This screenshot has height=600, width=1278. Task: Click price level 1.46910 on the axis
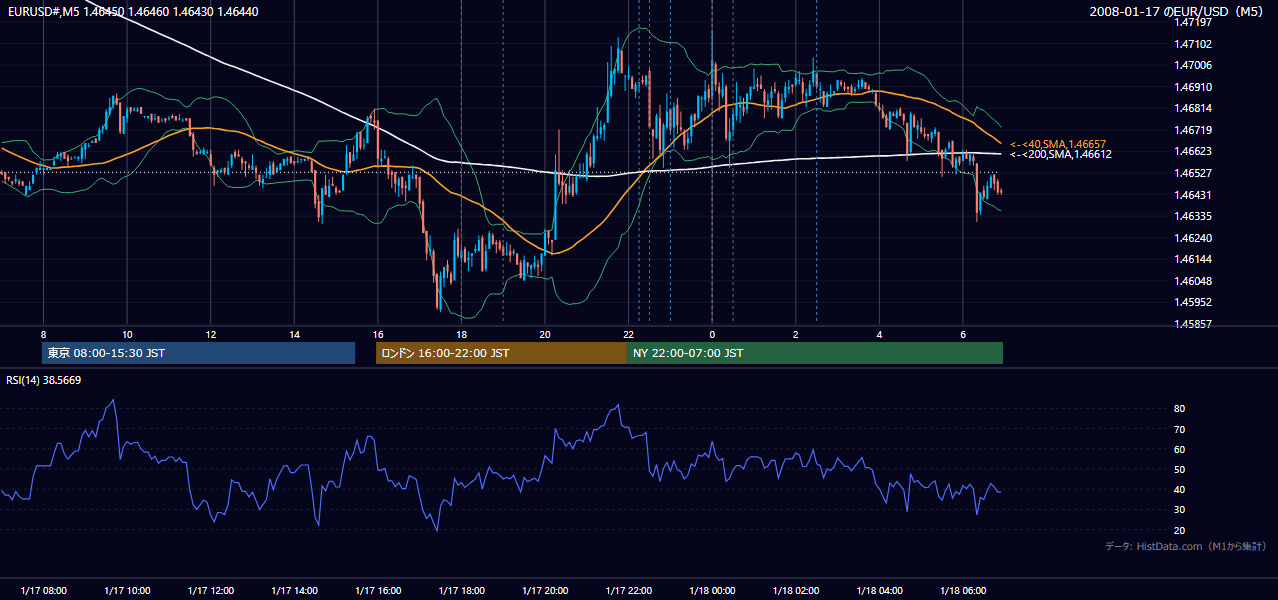click(x=1193, y=87)
